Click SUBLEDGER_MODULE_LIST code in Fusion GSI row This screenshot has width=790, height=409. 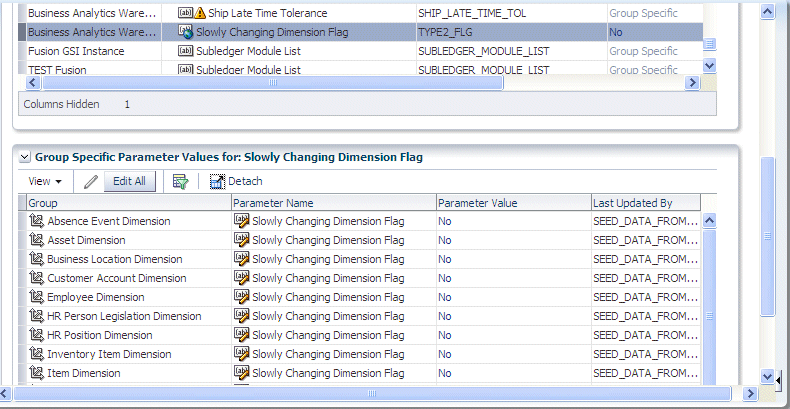coord(484,51)
